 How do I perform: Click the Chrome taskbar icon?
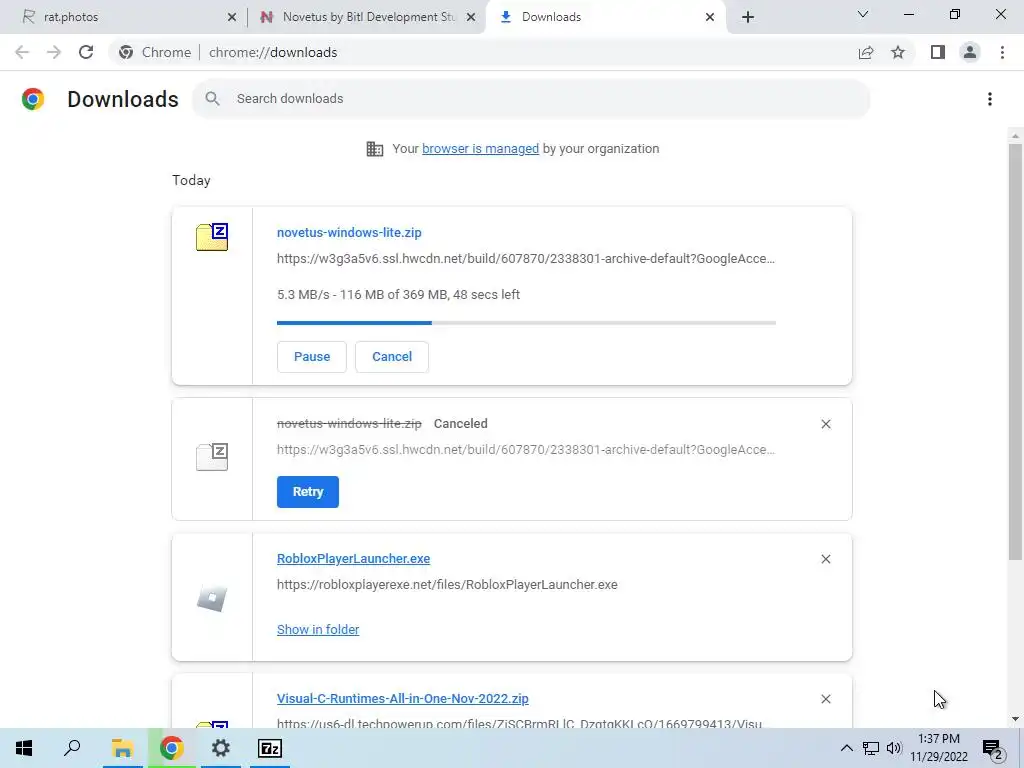171,748
